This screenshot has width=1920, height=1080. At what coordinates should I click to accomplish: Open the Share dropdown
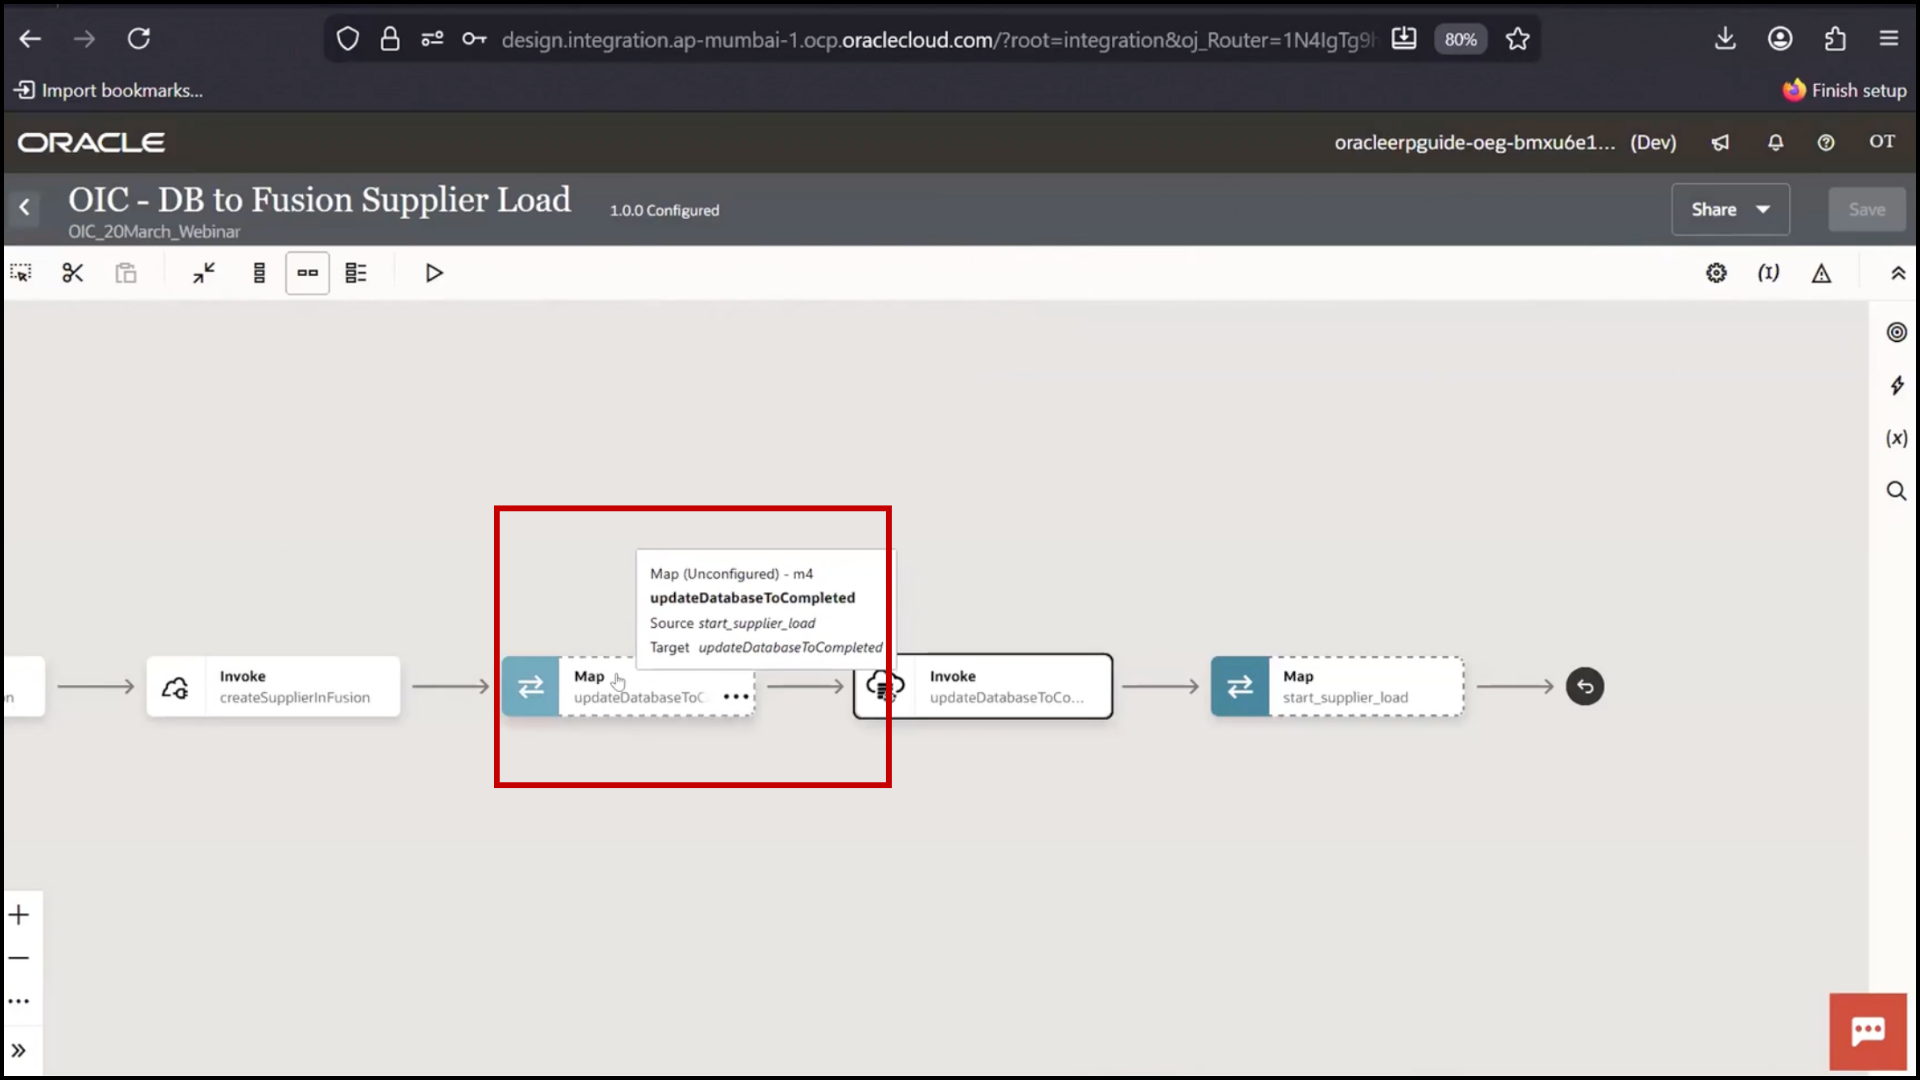(x=1730, y=210)
